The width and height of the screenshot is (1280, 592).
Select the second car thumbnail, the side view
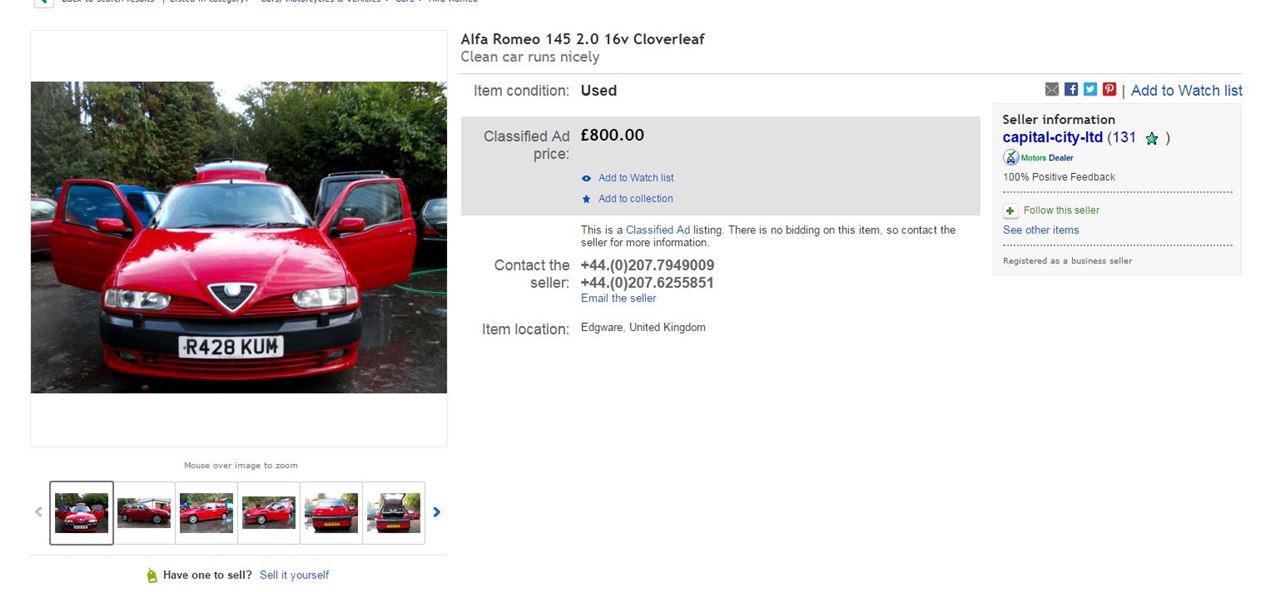(144, 513)
